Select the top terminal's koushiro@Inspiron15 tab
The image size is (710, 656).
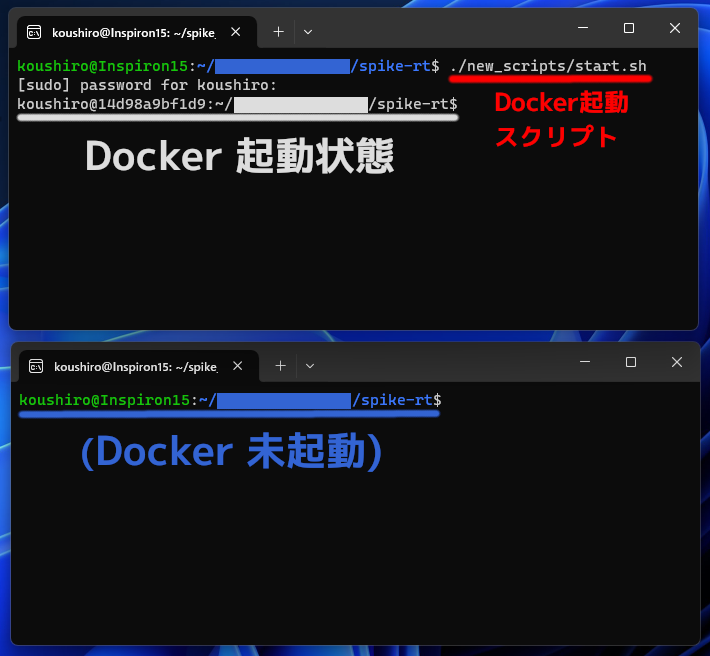click(137, 33)
